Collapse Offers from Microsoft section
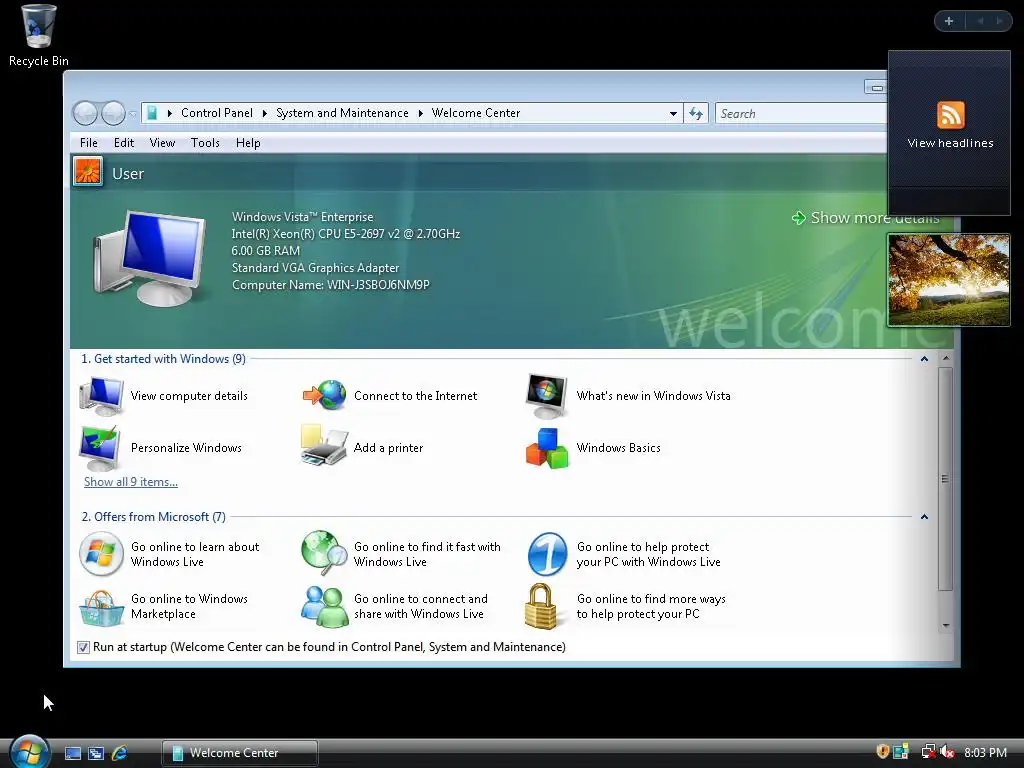The height and width of the screenshot is (768, 1024). point(924,517)
